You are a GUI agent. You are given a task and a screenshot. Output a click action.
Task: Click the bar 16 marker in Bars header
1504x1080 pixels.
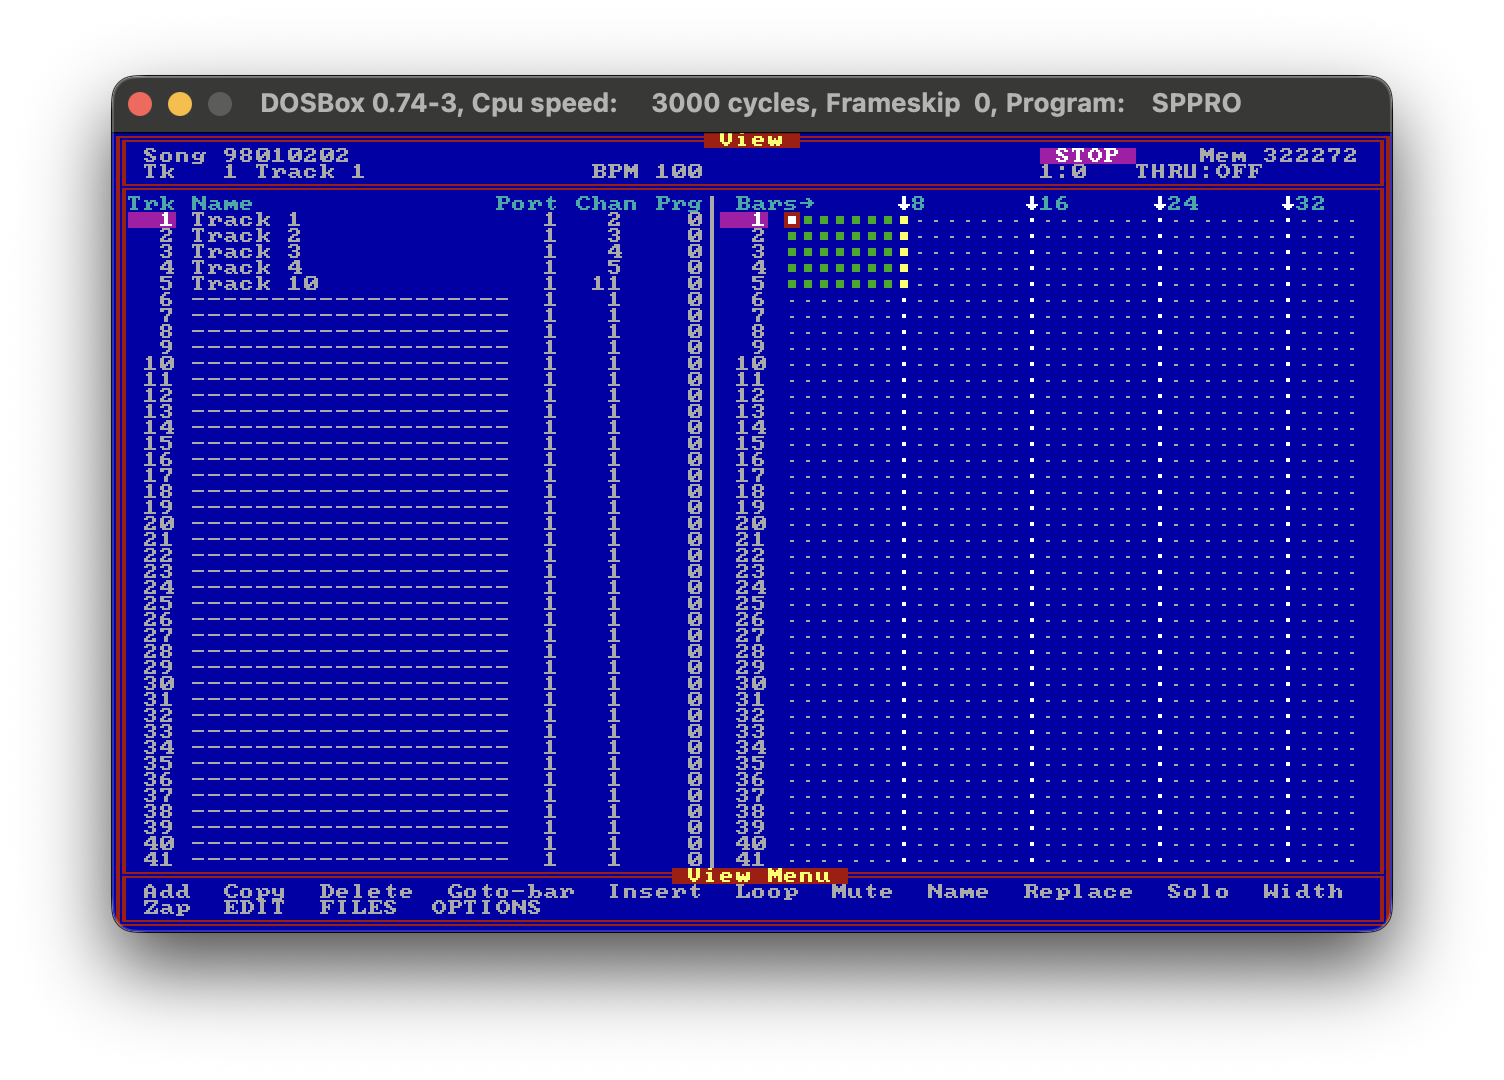click(1047, 203)
